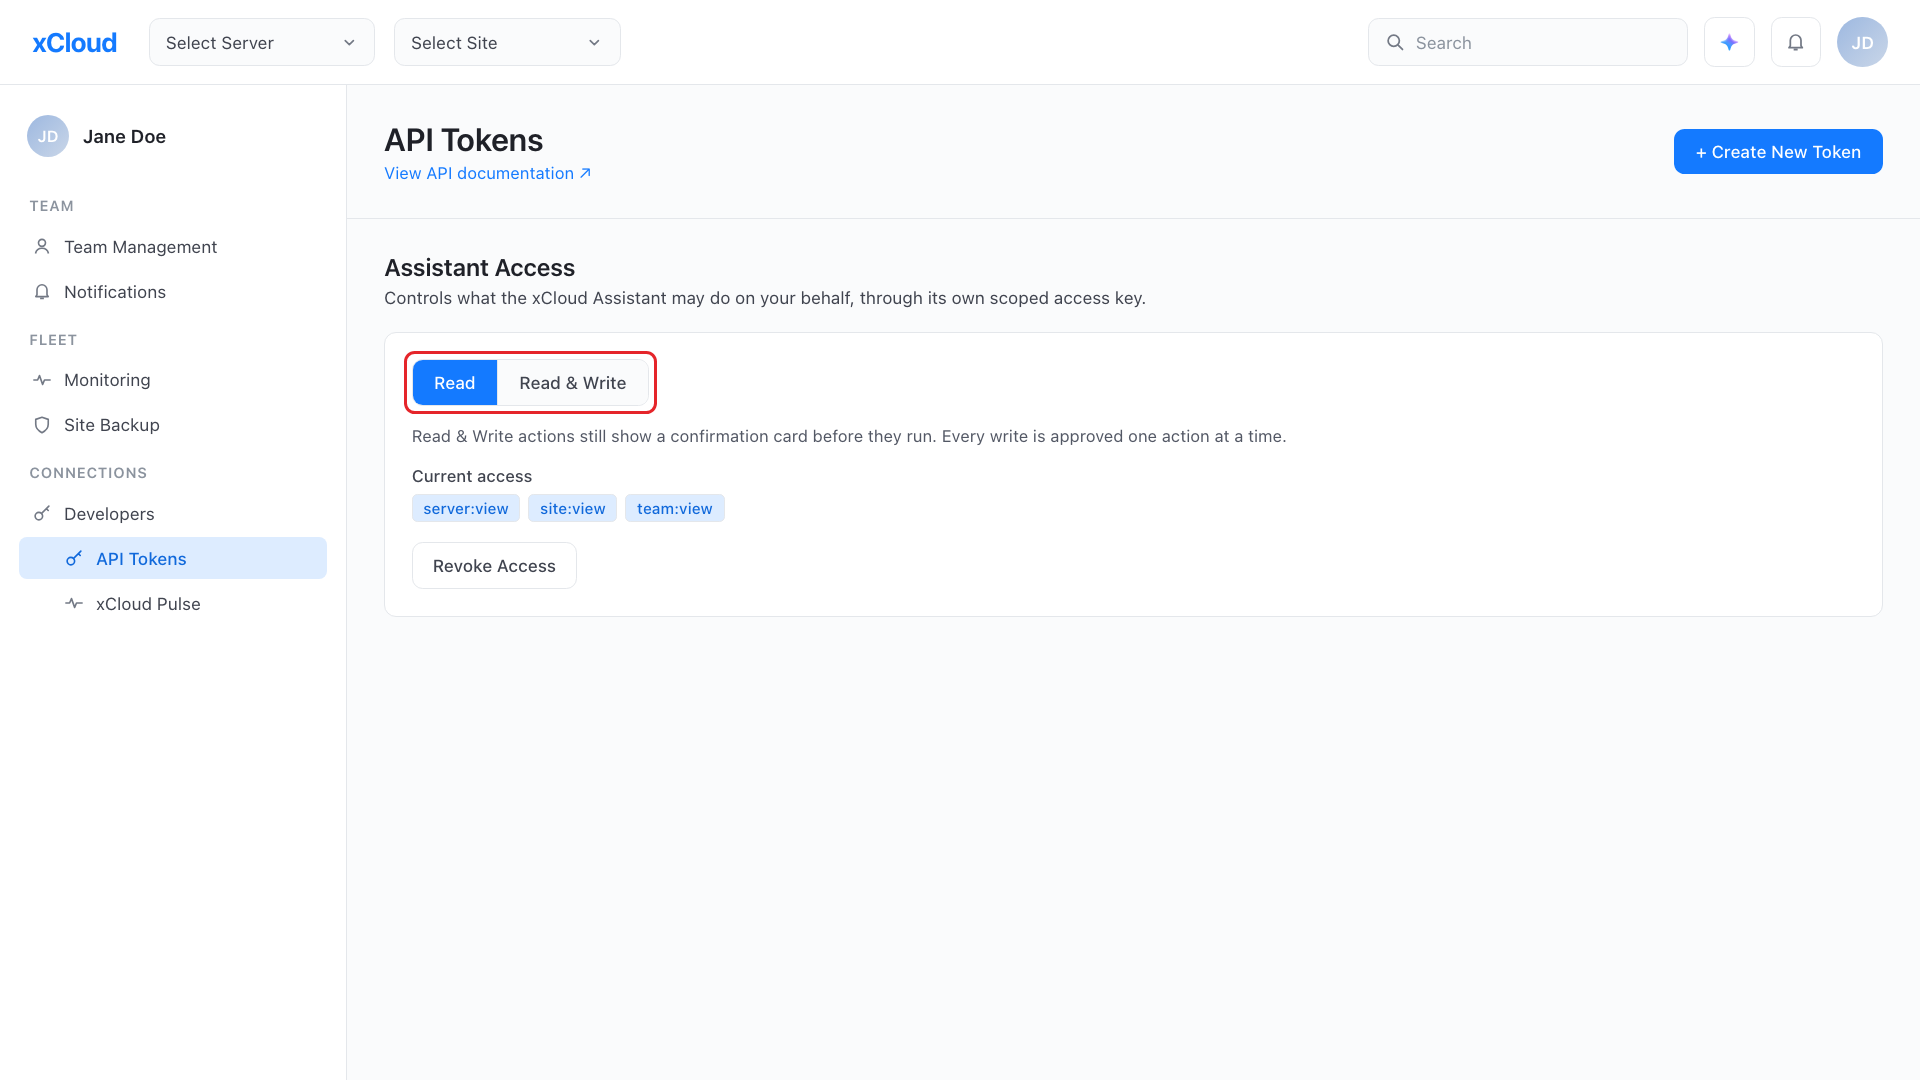Click the xCloud Pulse icon
This screenshot has height=1080, width=1920.
(x=74, y=603)
